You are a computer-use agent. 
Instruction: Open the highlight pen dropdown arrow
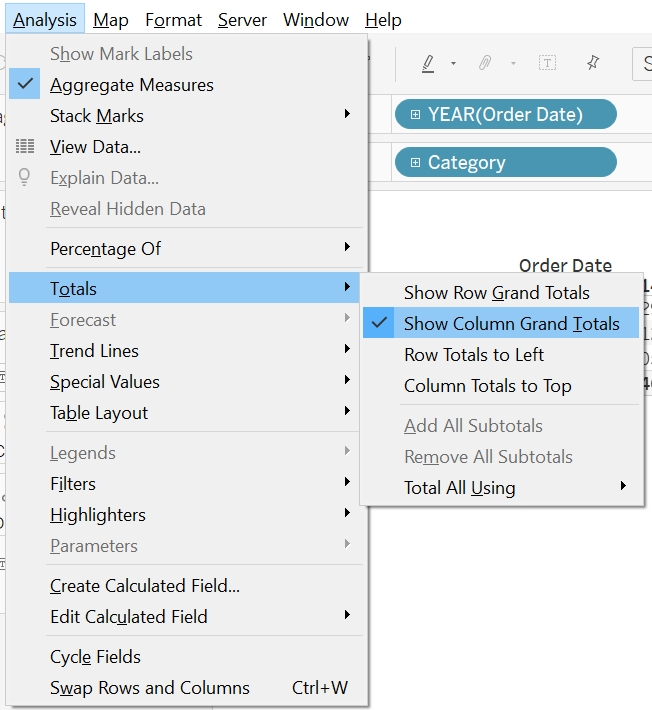453,64
